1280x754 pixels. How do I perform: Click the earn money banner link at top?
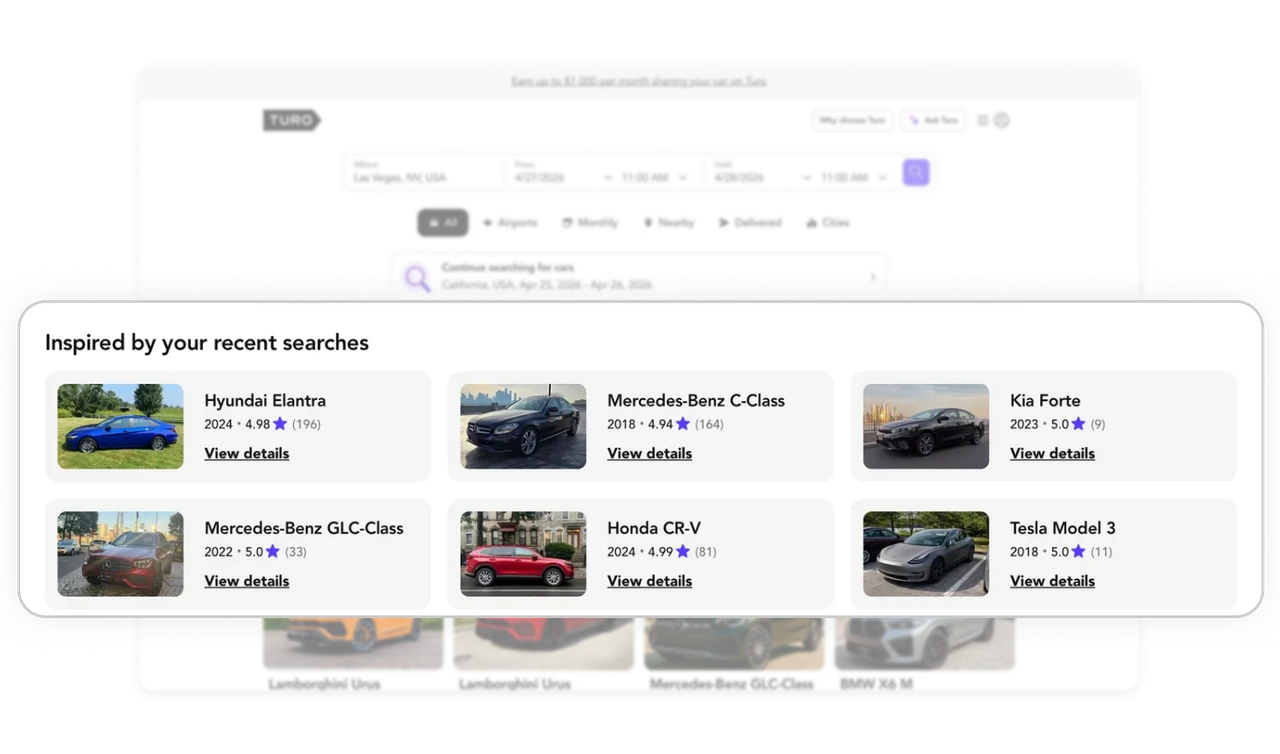pos(639,81)
